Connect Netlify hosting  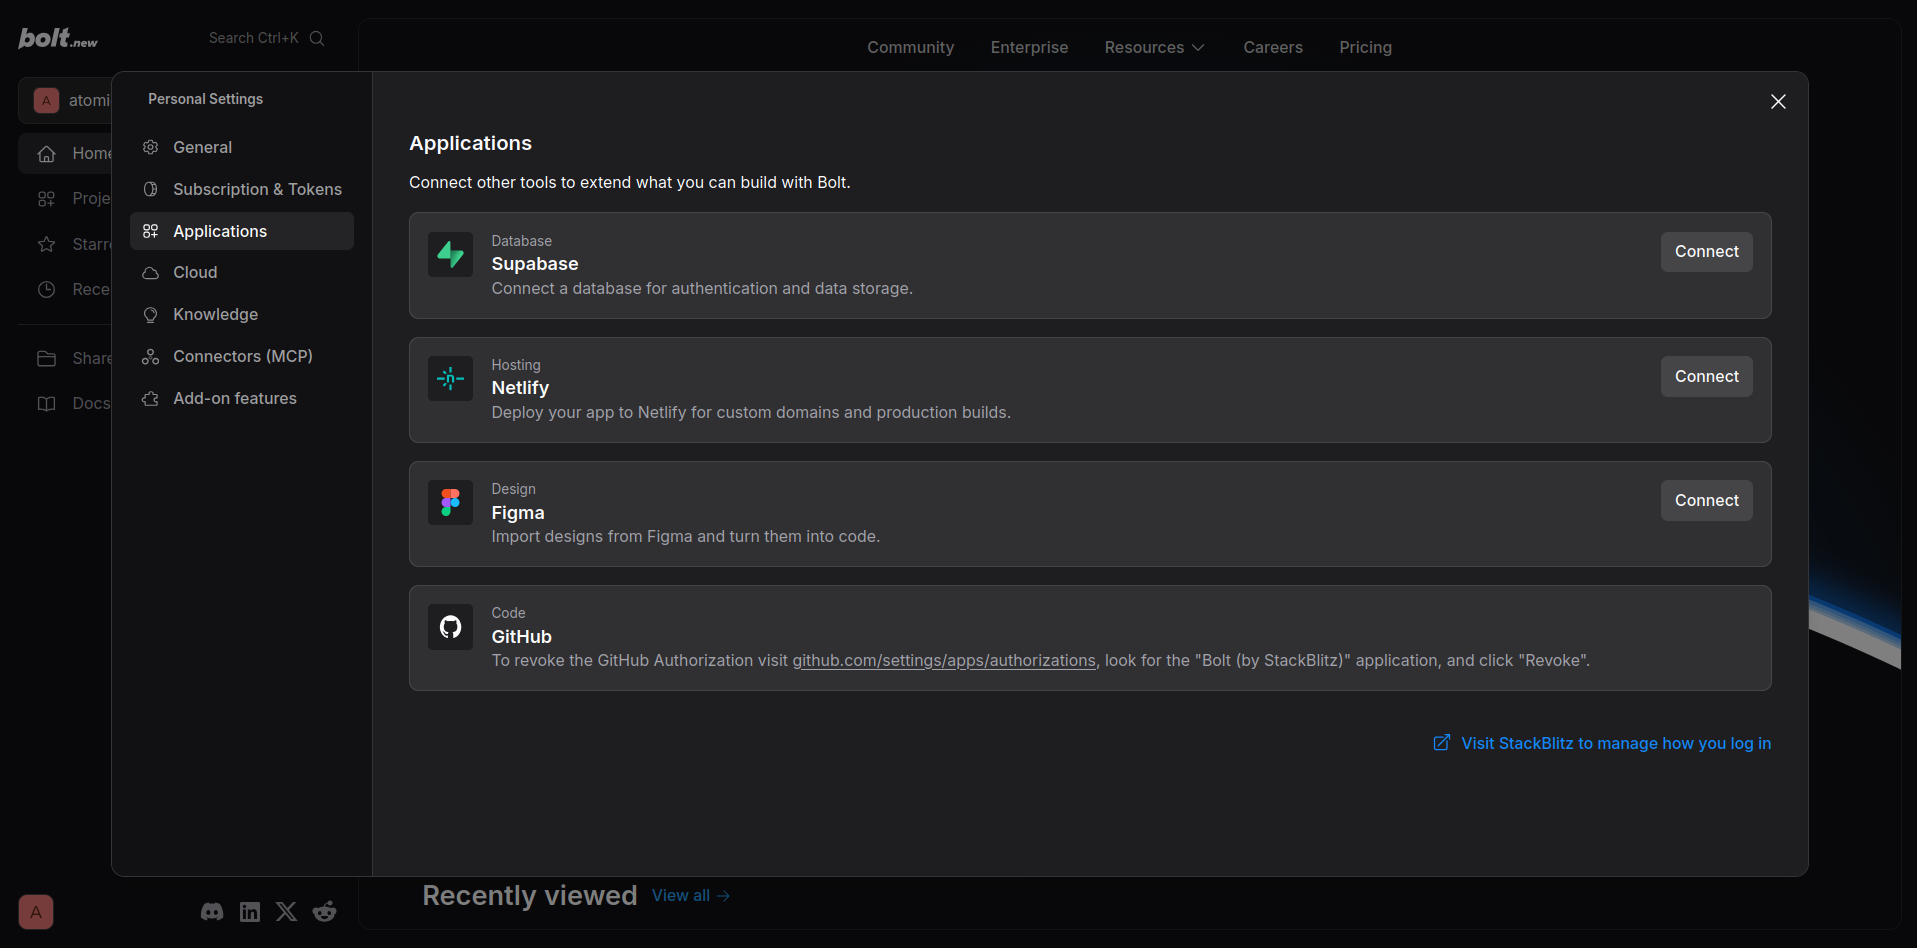point(1706,376)
